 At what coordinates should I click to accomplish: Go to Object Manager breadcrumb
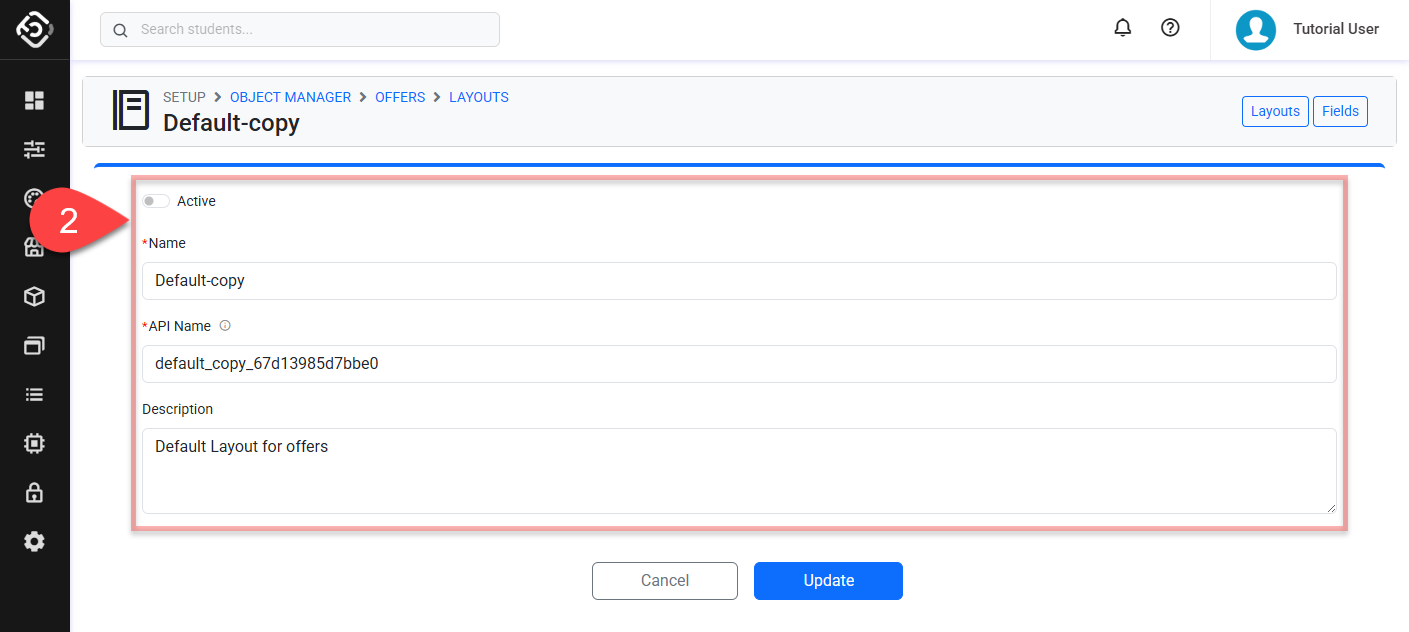[290, 97]
